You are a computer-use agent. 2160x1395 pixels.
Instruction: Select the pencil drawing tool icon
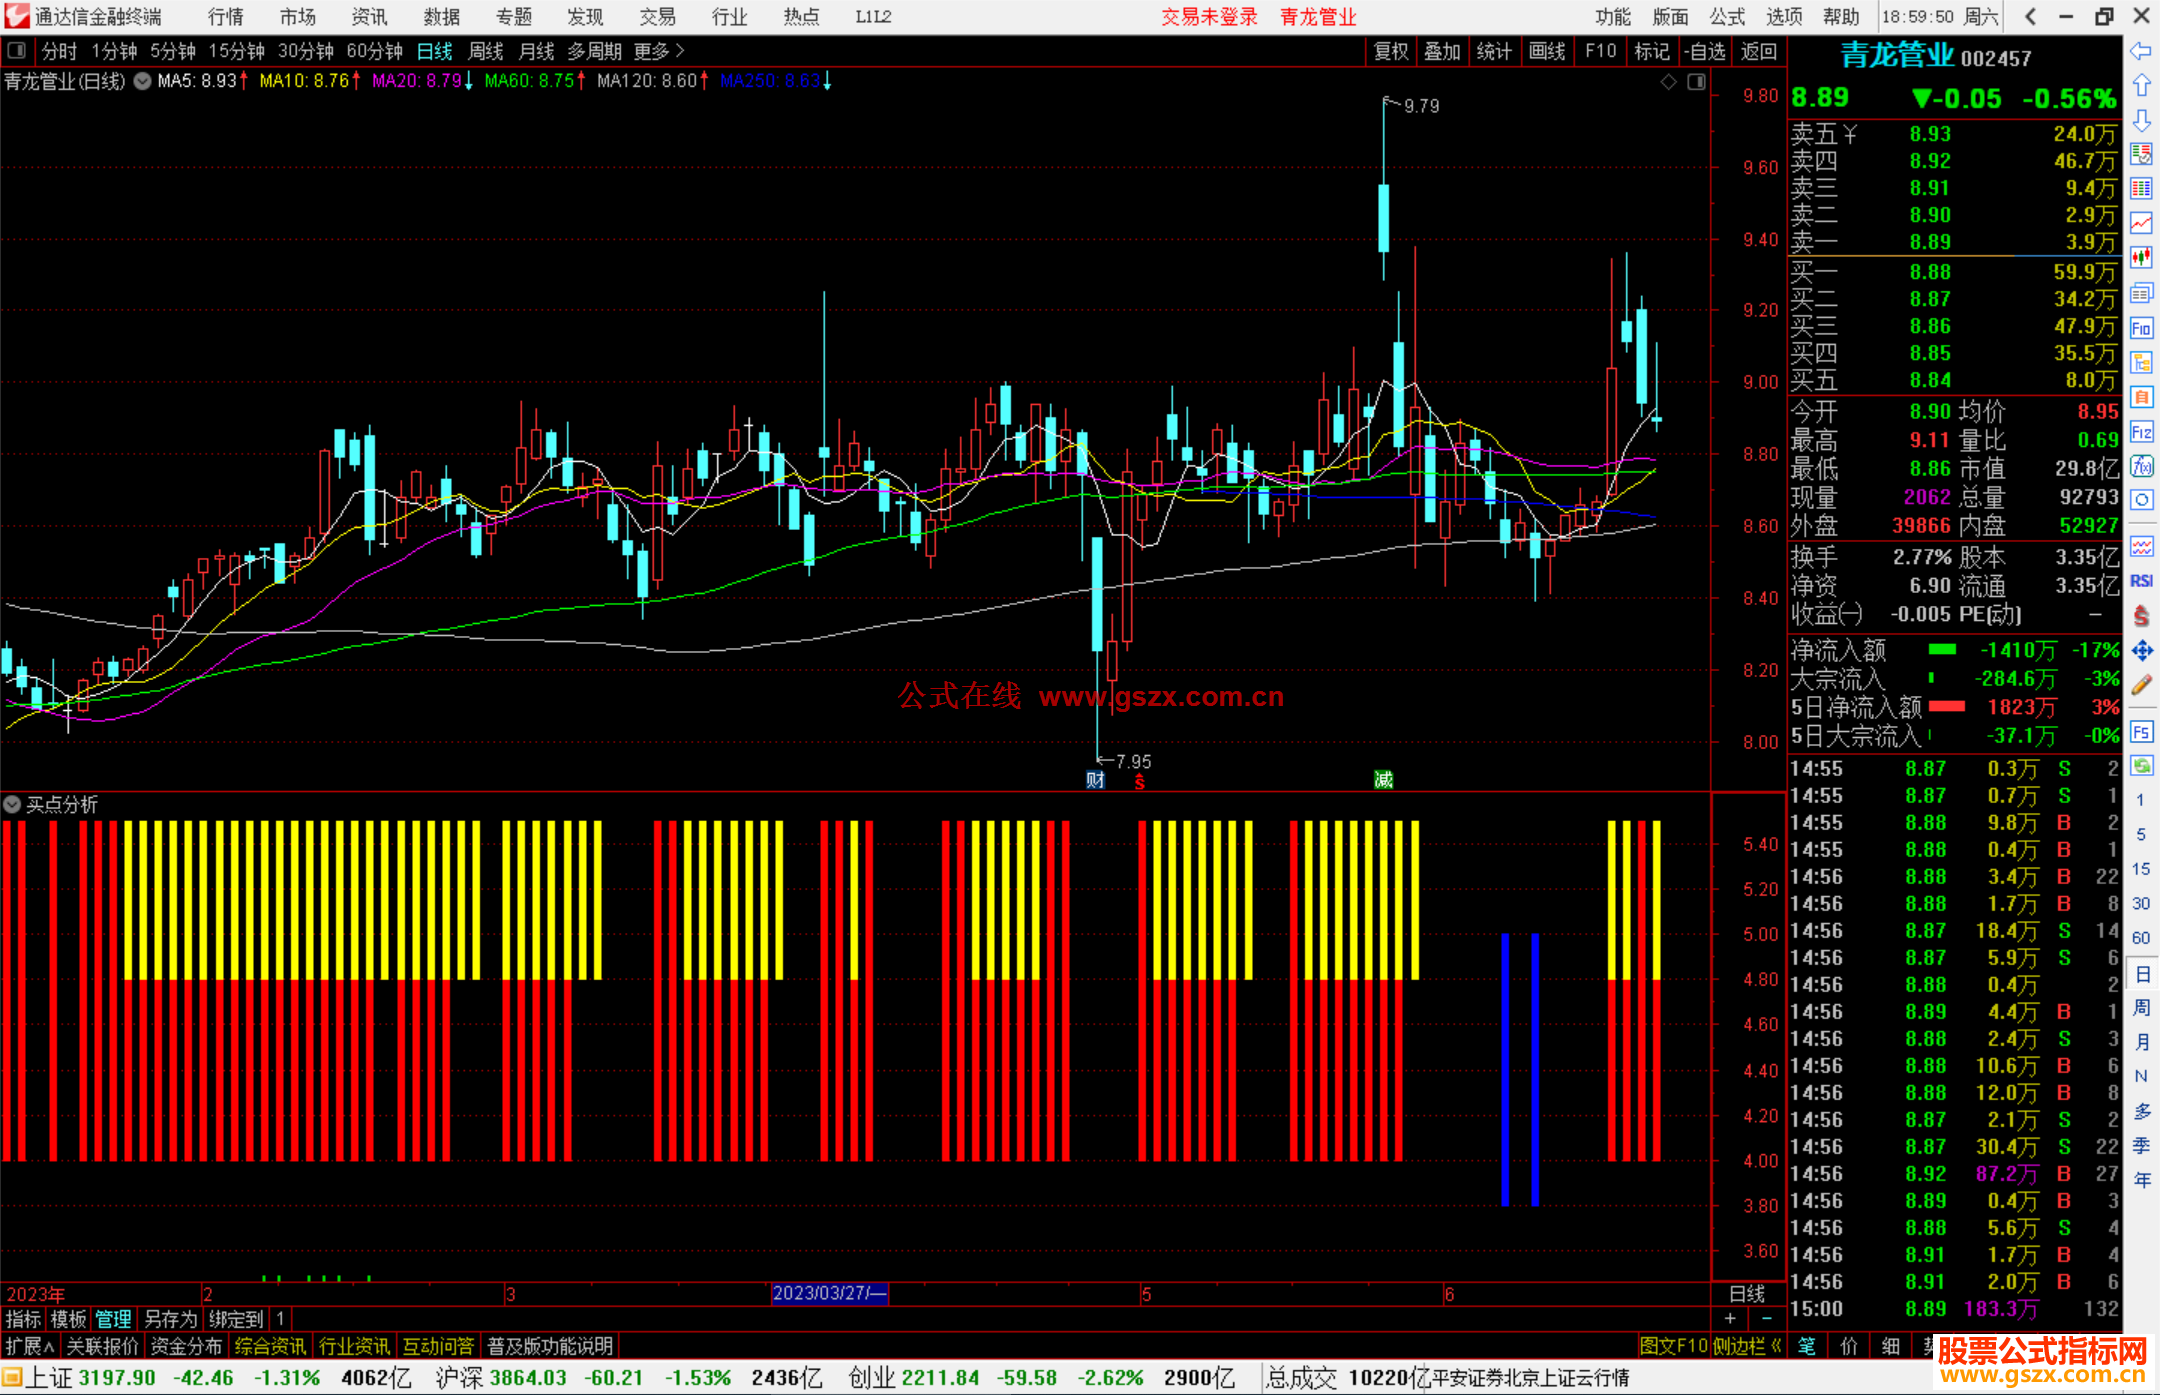pos(2141,686)
